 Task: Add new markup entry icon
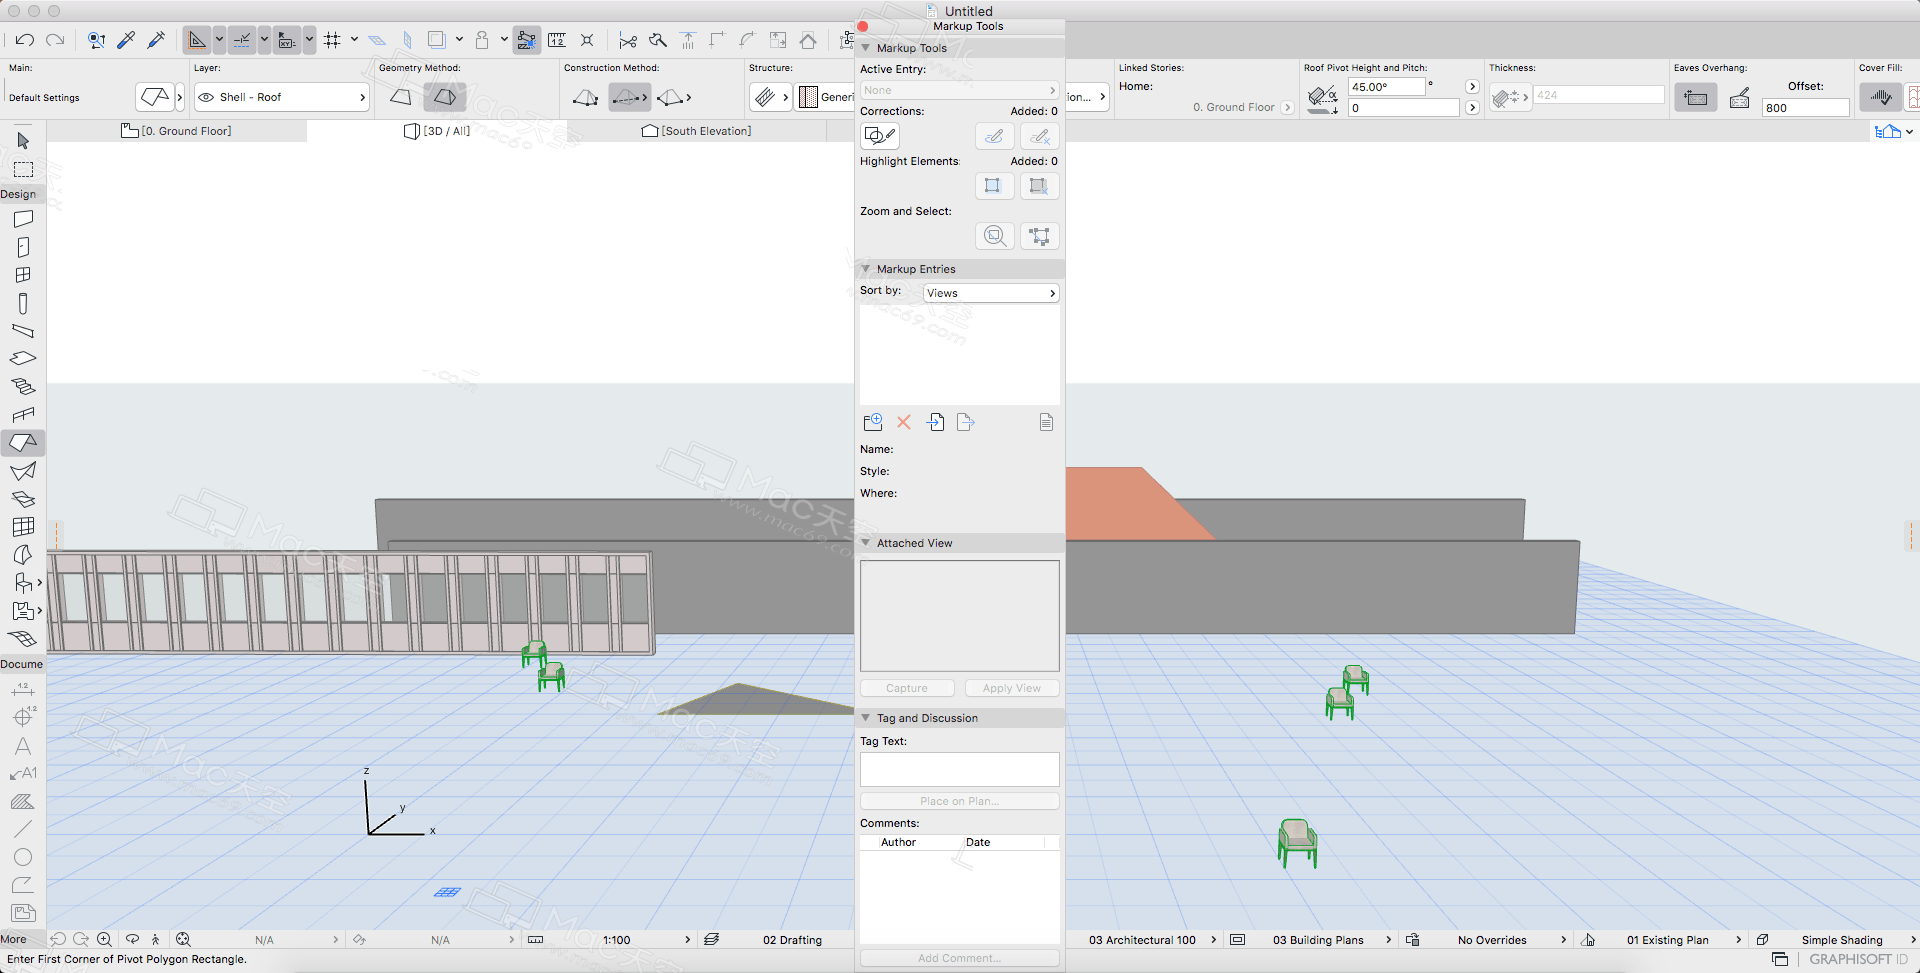pyautogui.click(x=873, y=422)
